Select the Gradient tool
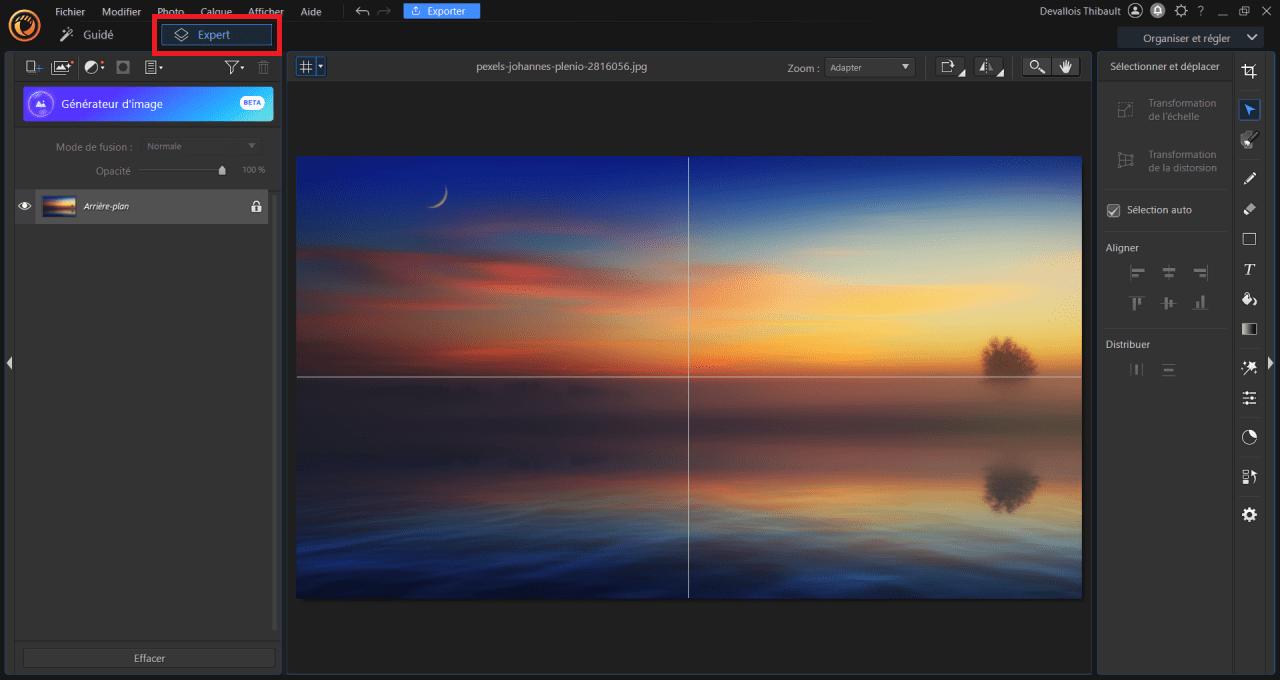The width and height of the screenshot is (1280, 680). click(x=1249, y=329)
